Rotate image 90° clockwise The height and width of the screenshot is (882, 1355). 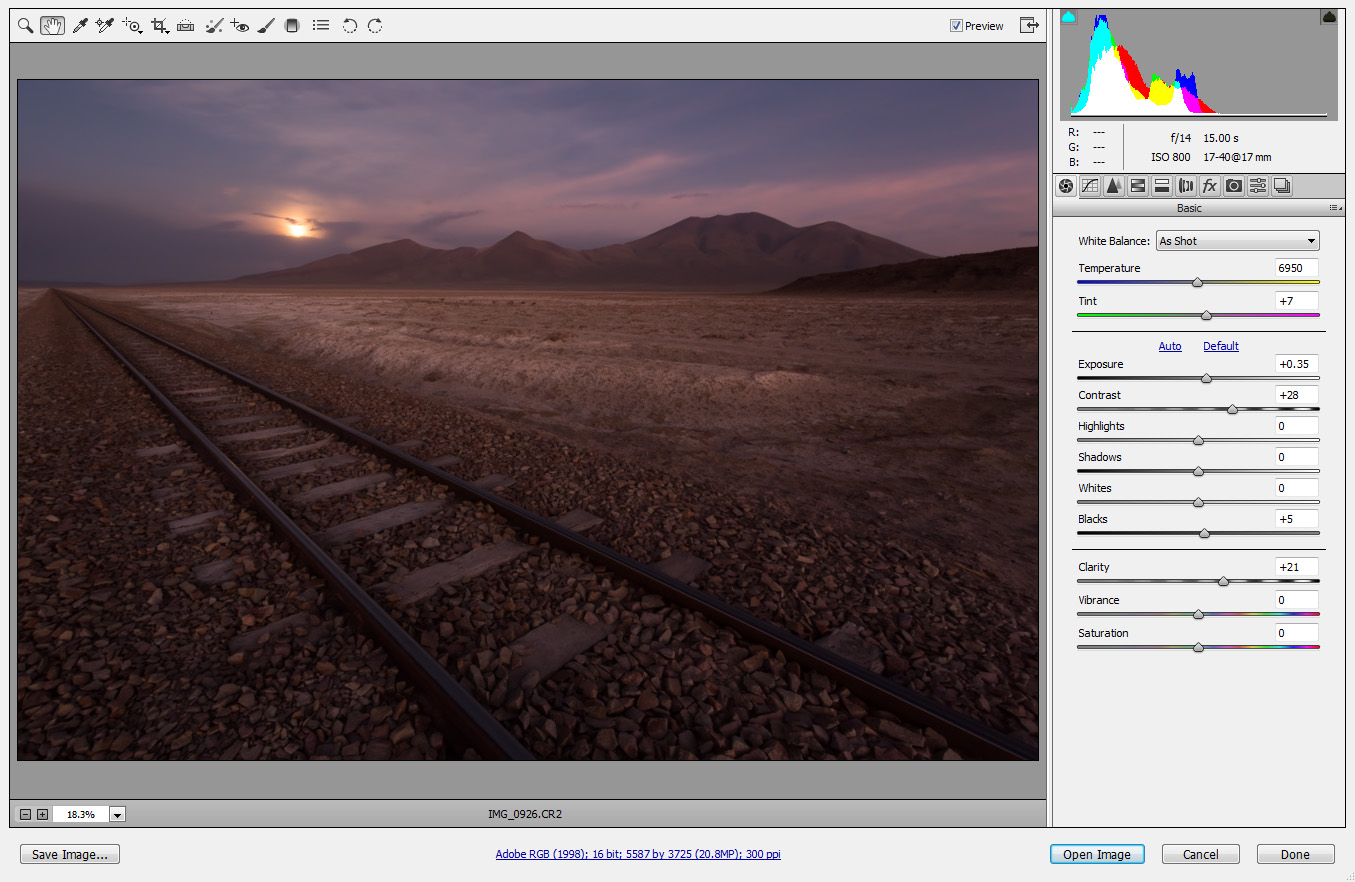click(375, 26)
